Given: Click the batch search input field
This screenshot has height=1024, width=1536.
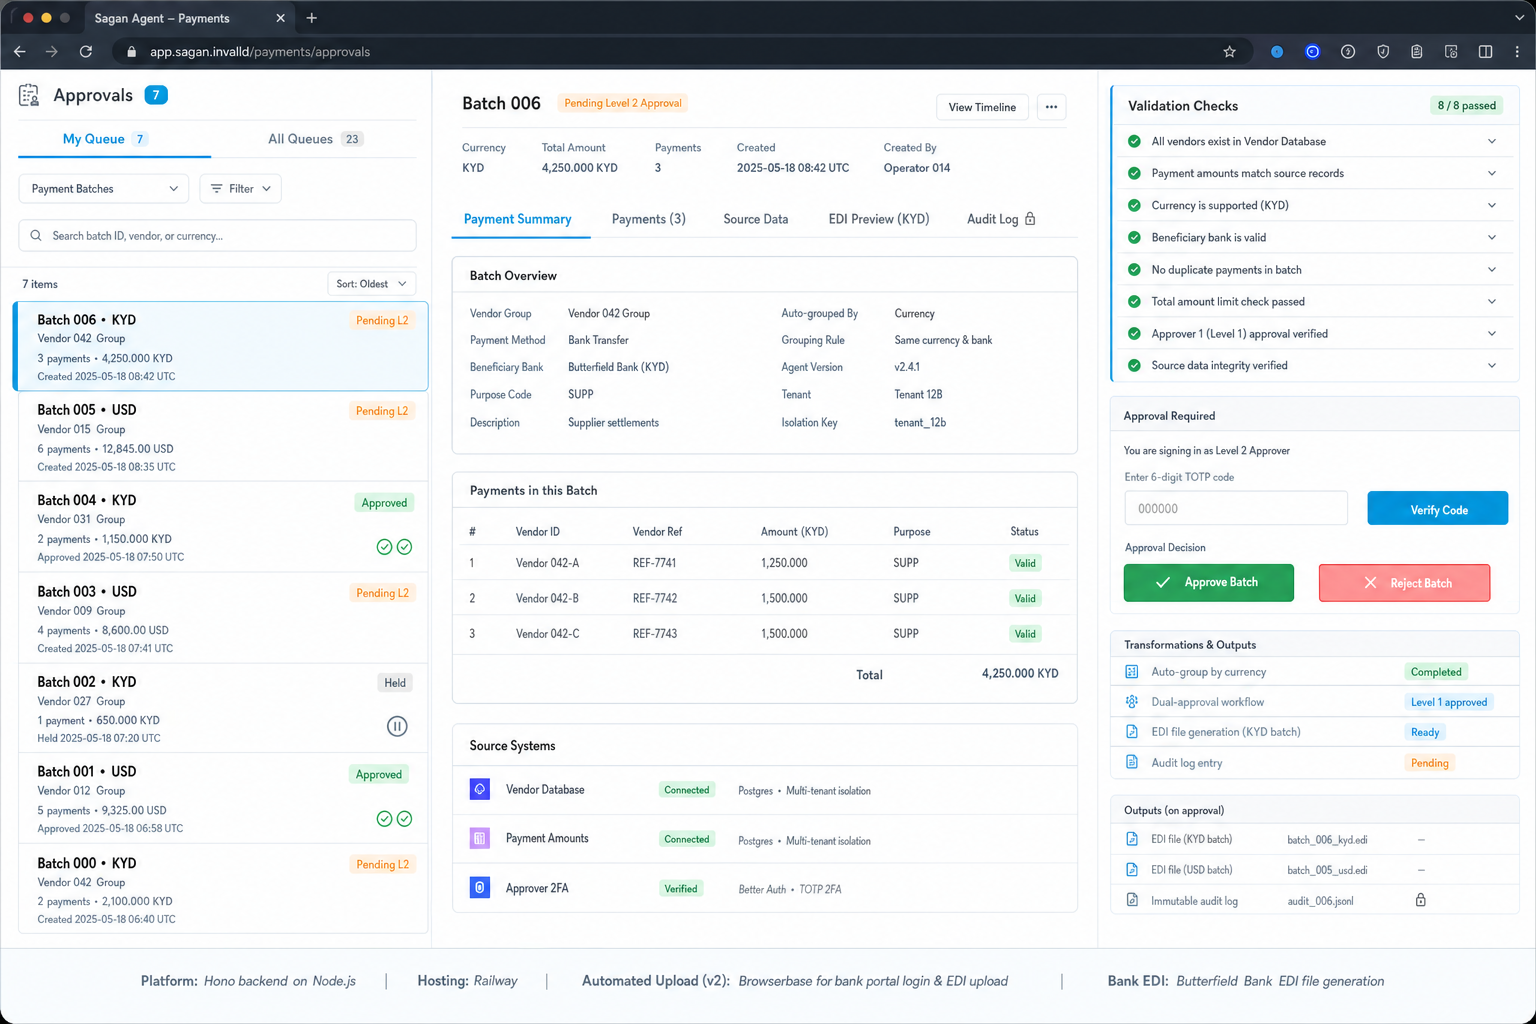Looking at the screenshot, I should click(217, 236).
